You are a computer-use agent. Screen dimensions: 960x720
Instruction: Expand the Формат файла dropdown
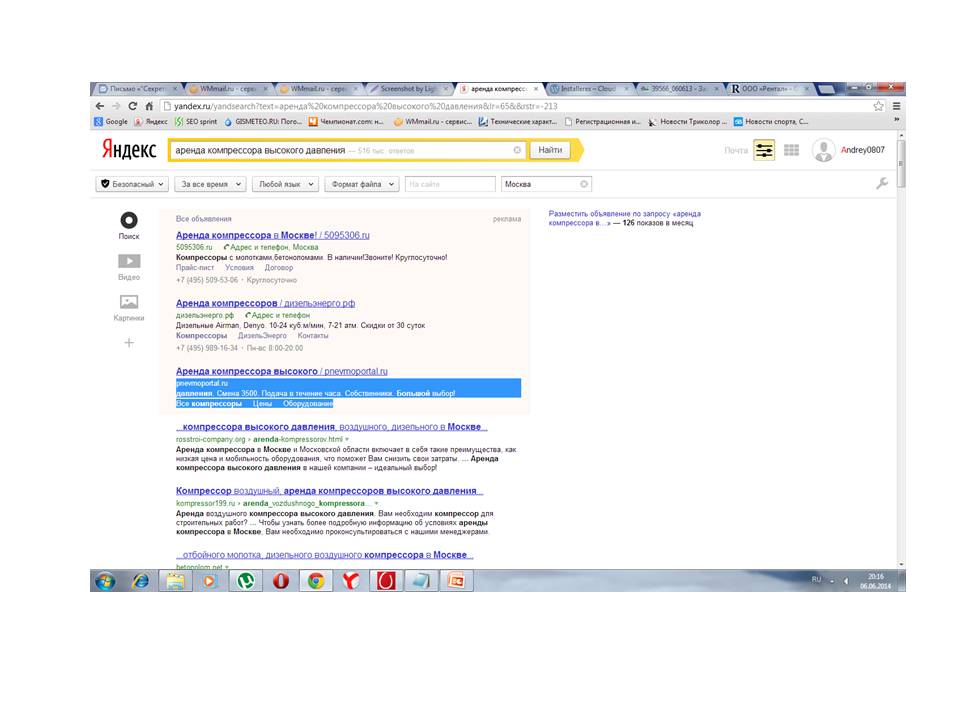point(362,184)
